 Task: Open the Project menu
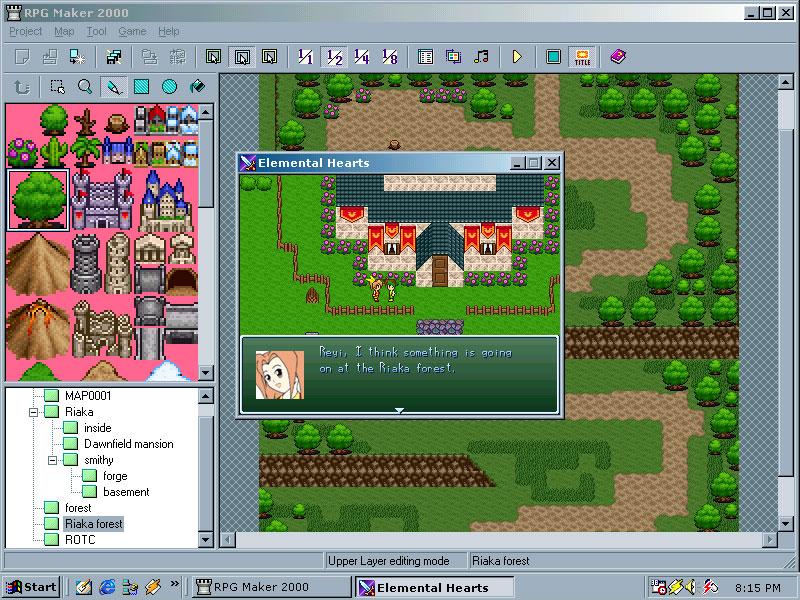[x=26, y=31]
